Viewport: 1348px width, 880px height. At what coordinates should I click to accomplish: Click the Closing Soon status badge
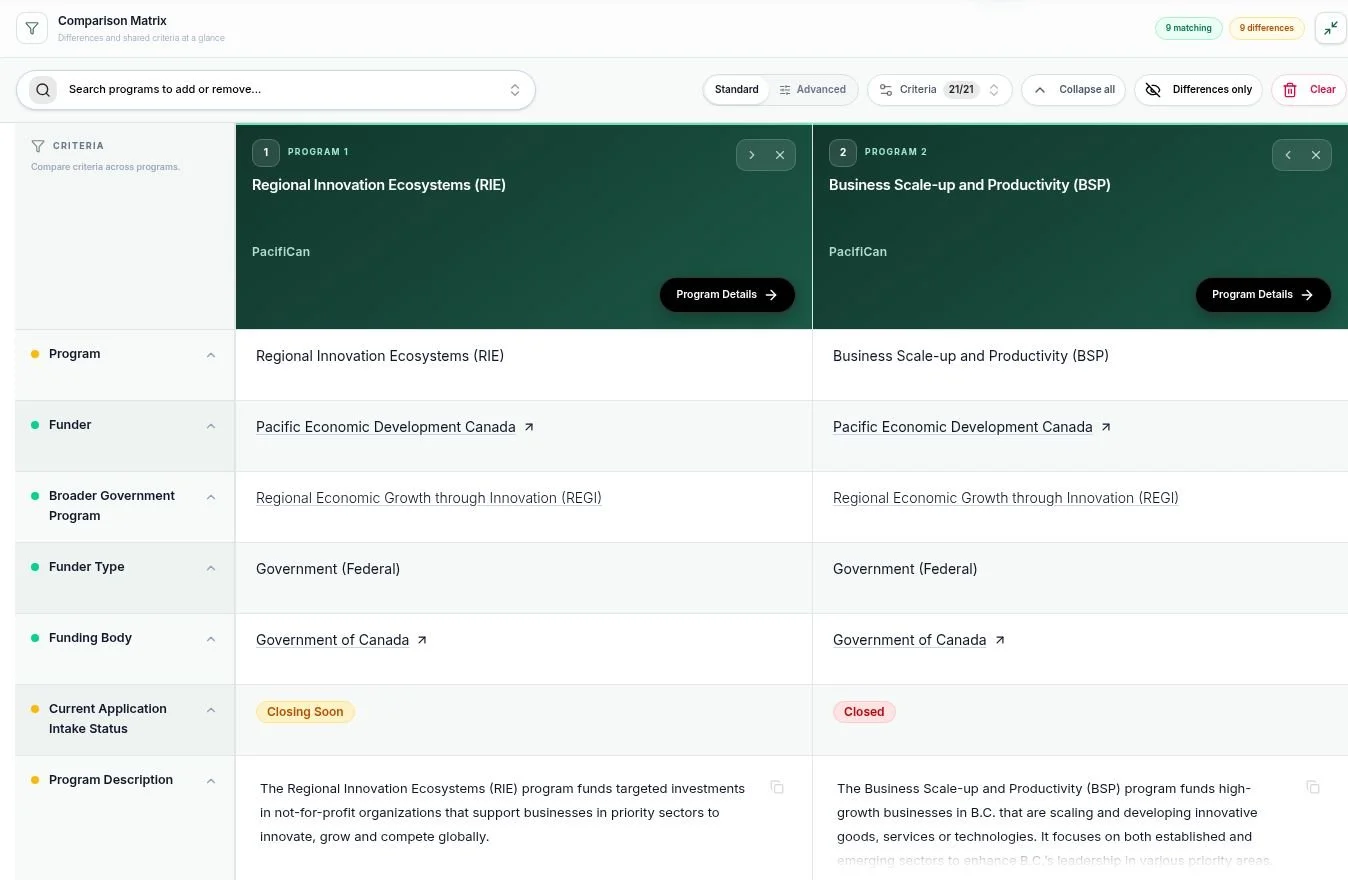click(x=305, y=712)
